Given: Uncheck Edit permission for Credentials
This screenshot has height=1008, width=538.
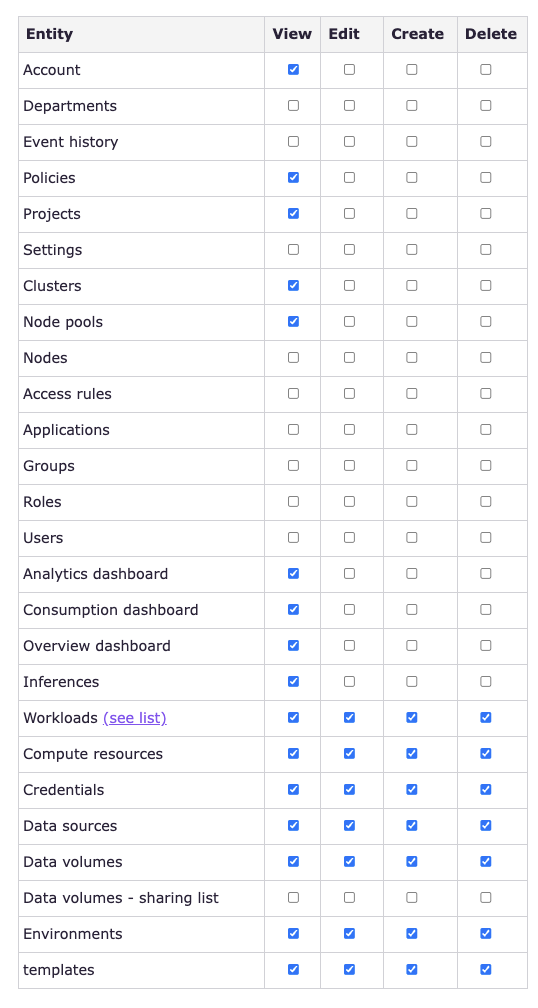Looking at the screenshot, I should (x=349, y=789).
